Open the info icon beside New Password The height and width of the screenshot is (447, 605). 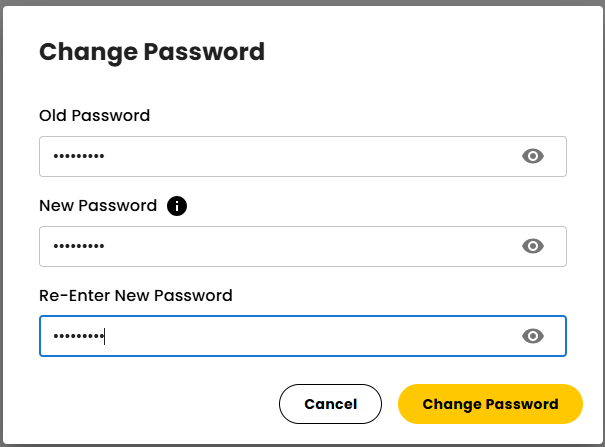click(x=177, y=206)
